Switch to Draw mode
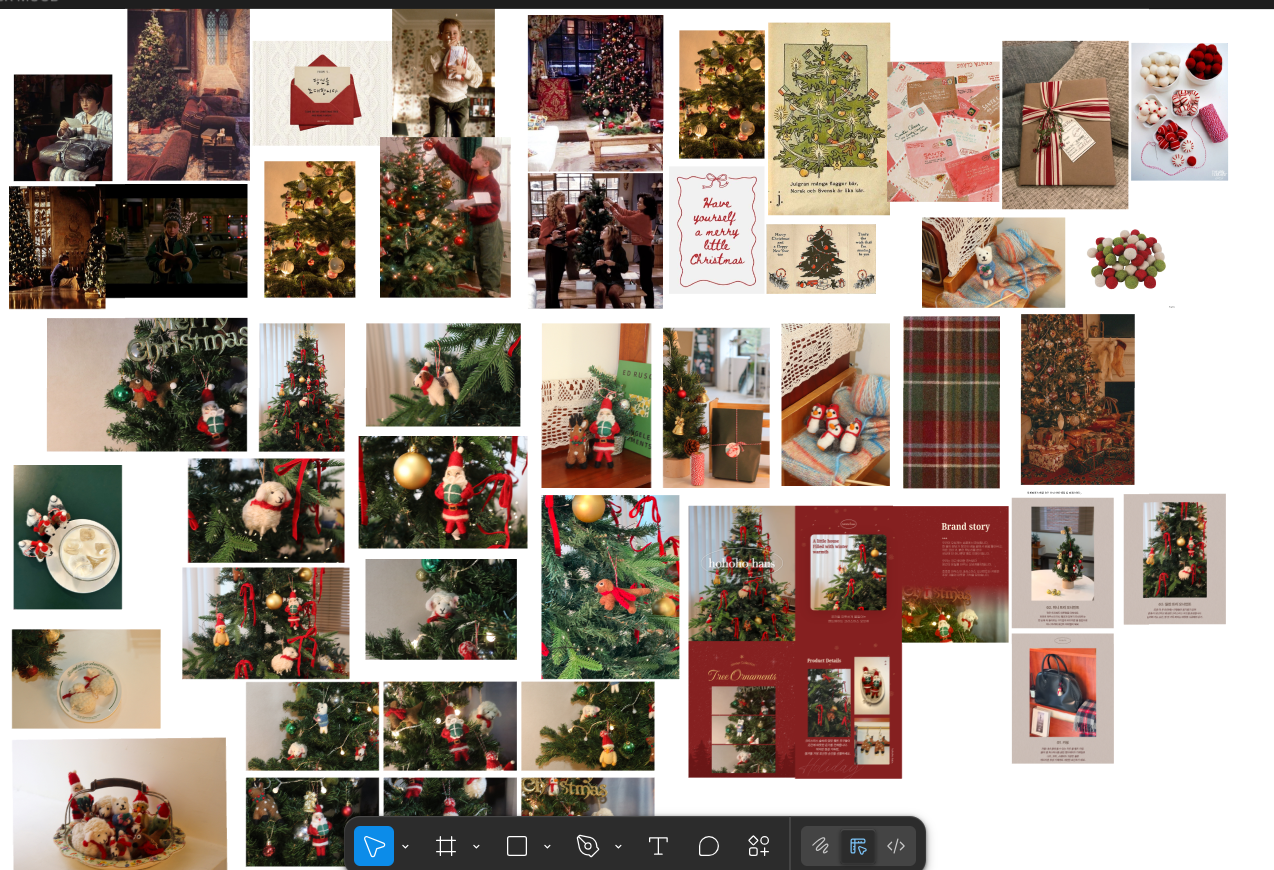This screenshot has width=1274, height=870. pos(820,847)
